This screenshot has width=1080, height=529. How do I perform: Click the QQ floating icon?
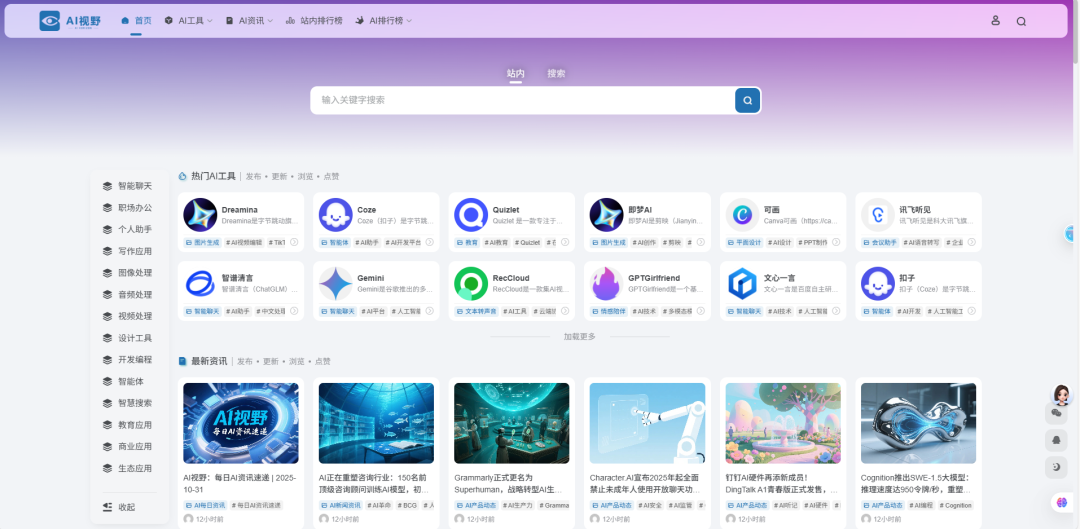point(1056,439)
